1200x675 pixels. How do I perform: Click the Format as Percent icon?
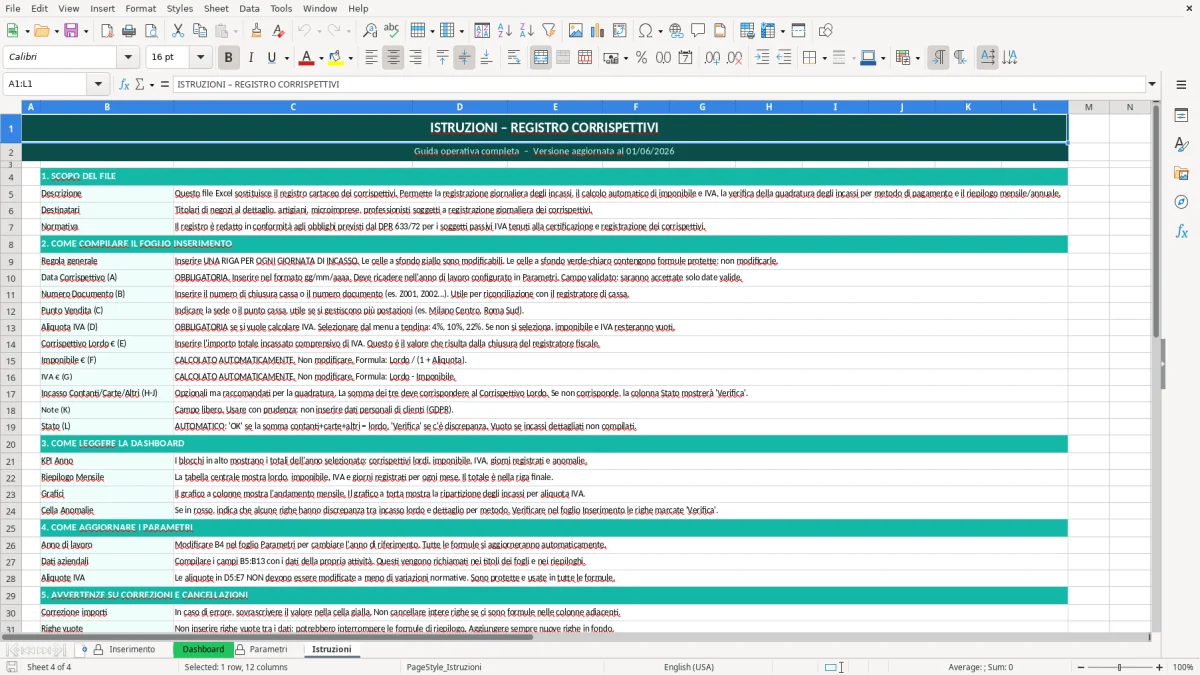[641, 58]
